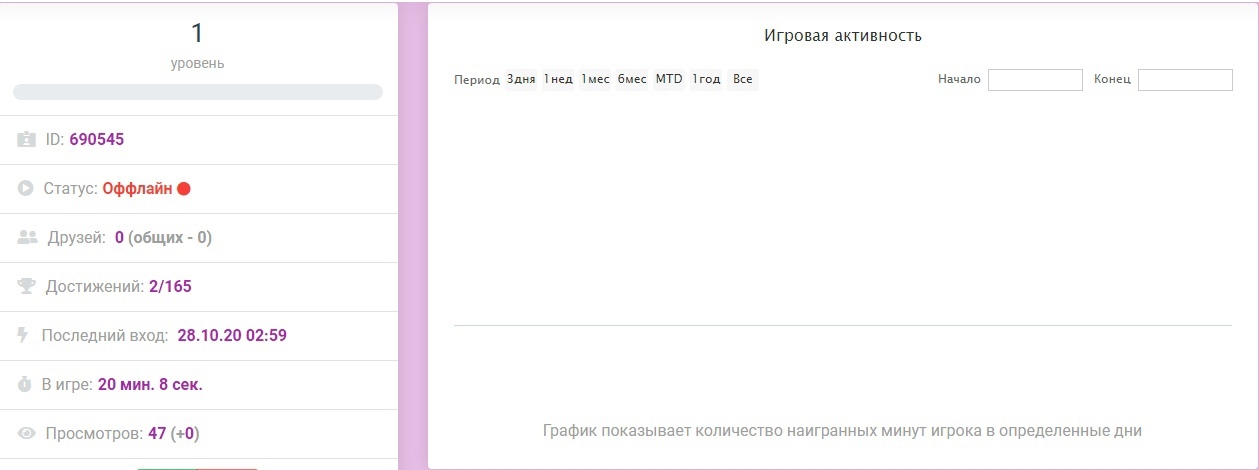The width and height of the screenshot is (1259, 470).
Task: Click the friends people icon
Action: coord(28,237)
